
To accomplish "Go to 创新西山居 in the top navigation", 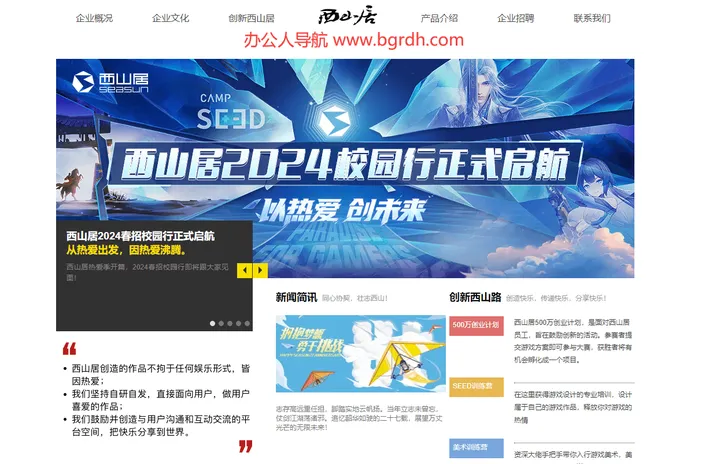I will (x=251, y=18).
